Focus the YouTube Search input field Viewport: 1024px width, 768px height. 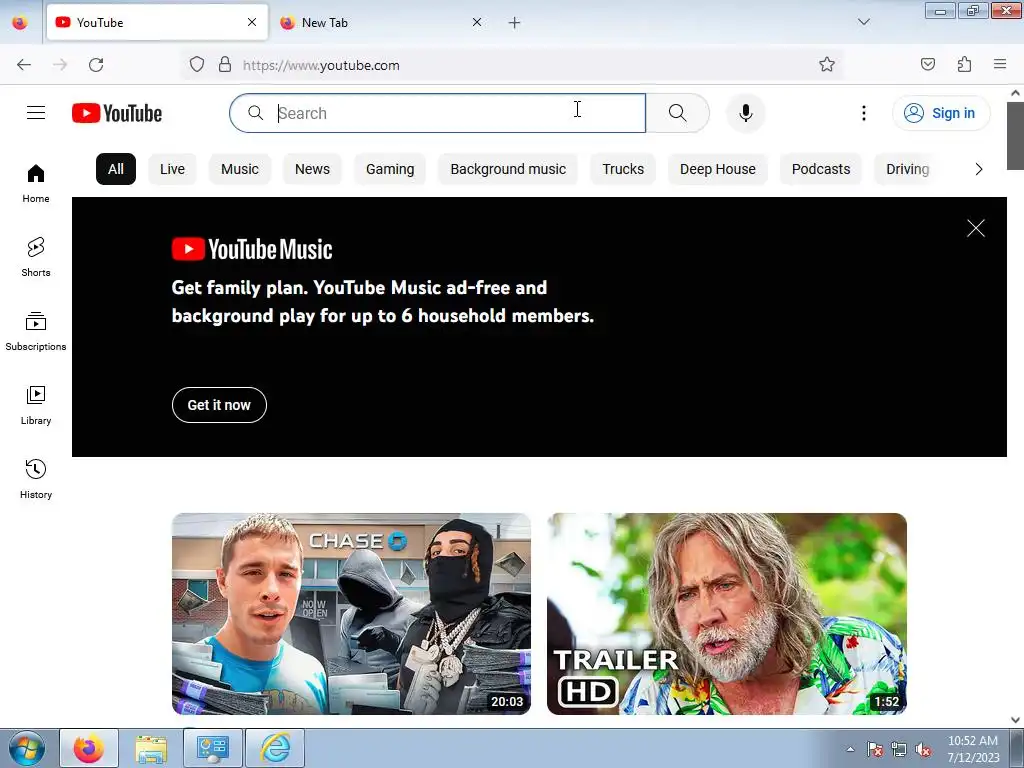pyautogui.click(x=438, y=113)
